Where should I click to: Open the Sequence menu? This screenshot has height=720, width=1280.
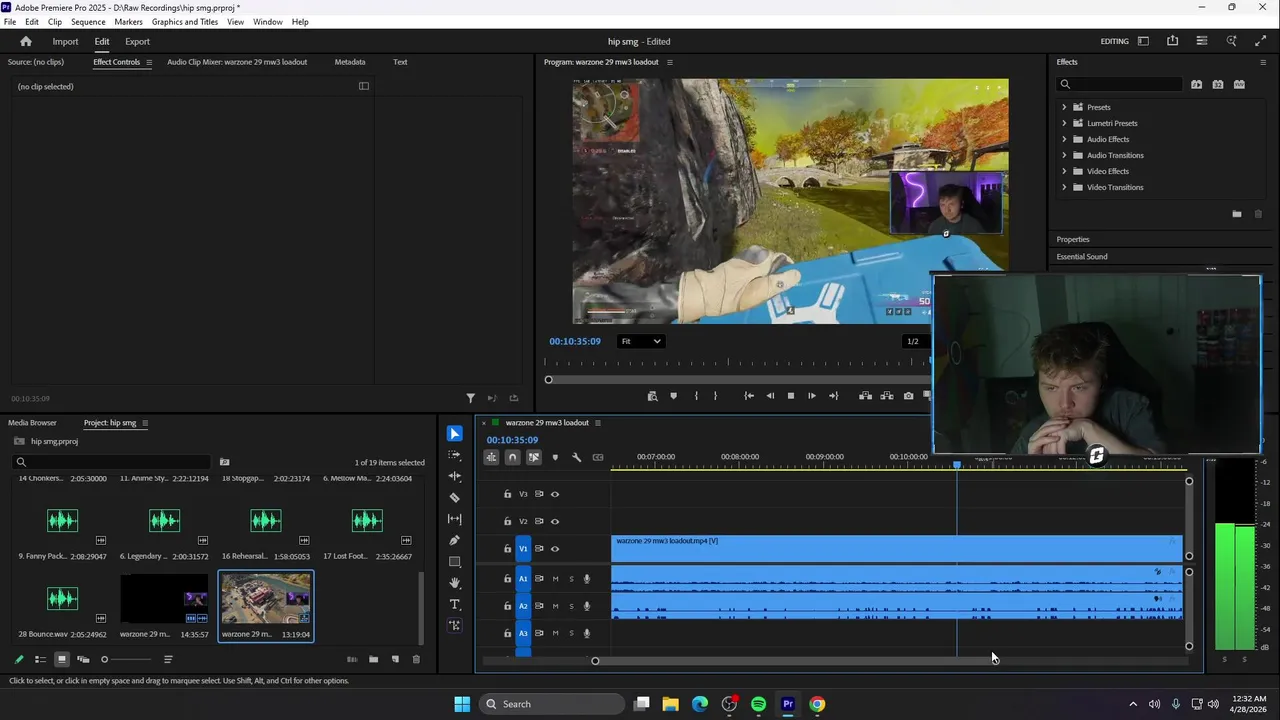pyautogui.click(x=88, y=21)
